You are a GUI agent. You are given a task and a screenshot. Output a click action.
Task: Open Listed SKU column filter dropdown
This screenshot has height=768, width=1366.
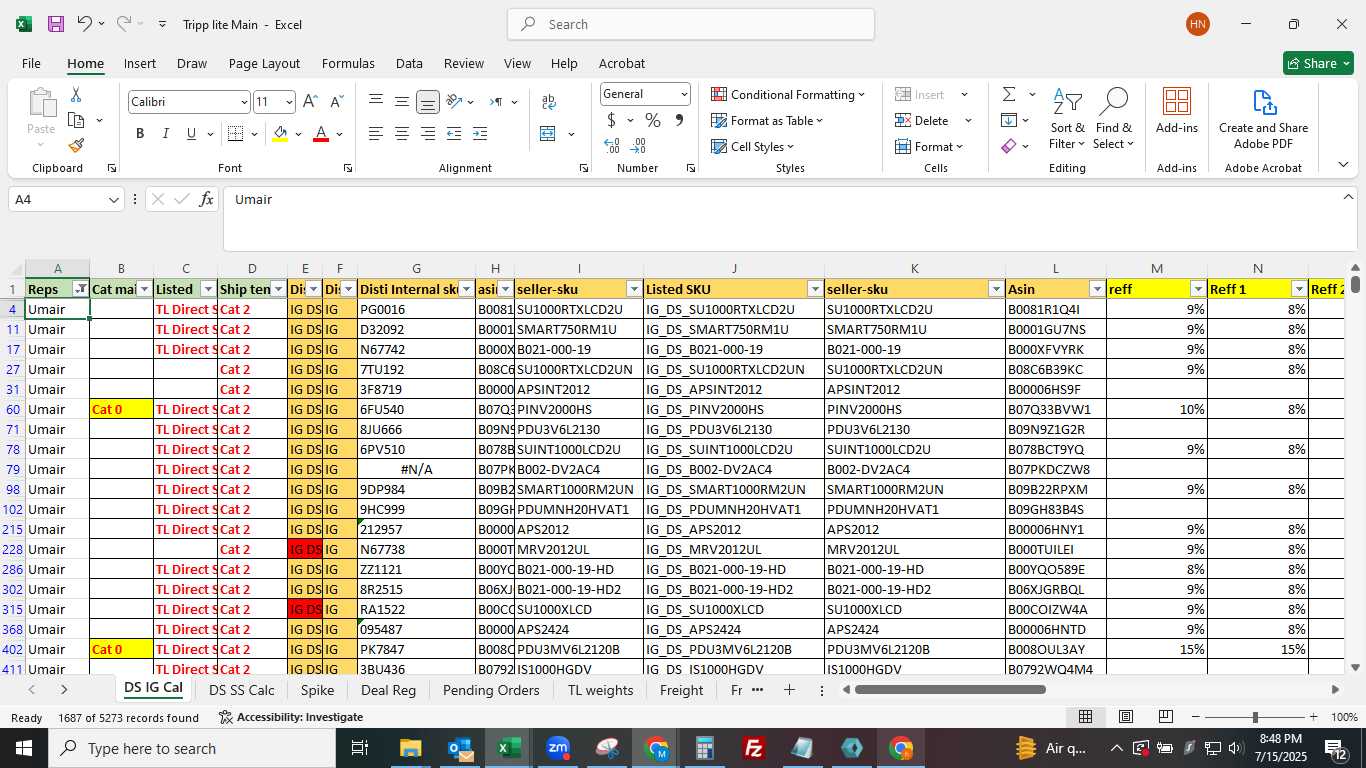coord(815,289)
